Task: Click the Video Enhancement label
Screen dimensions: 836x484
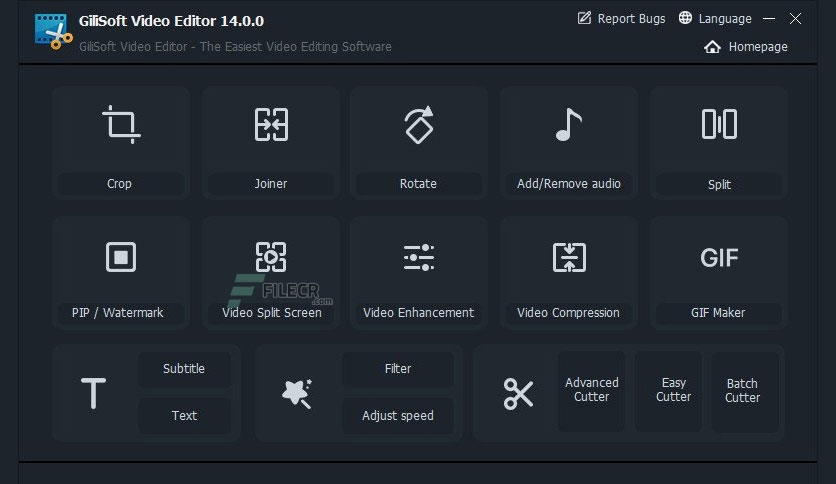Action: 419,313
